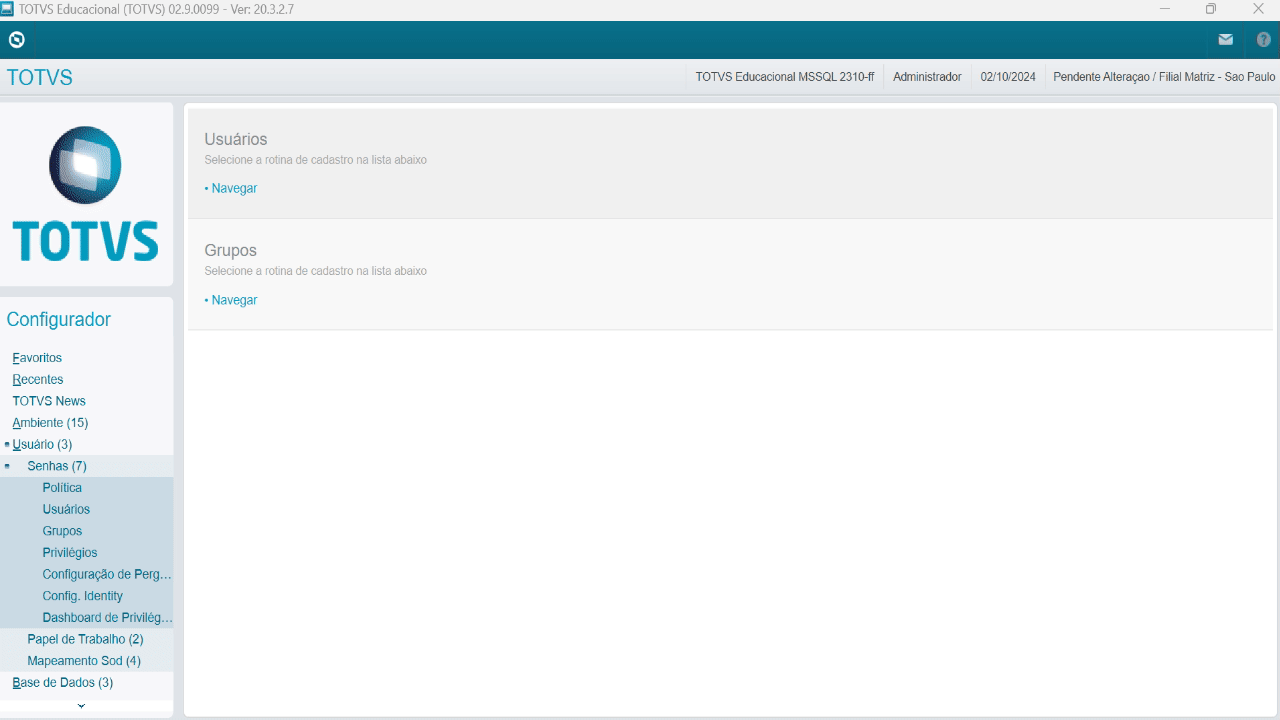Click the 02/10/2024 date in the header
This screenshot has width=1280, height=720.
pyautogui.click(x=1008, y=77)
